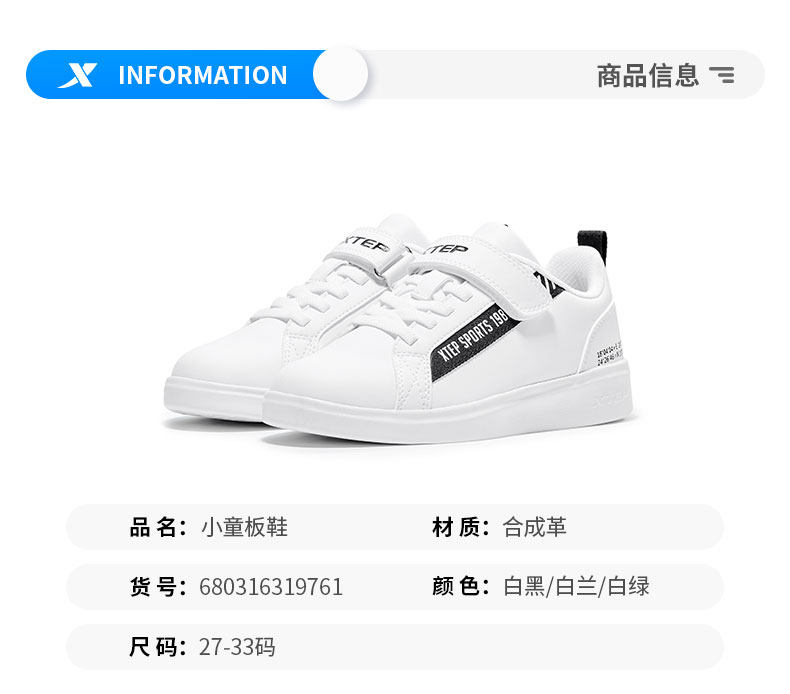Click the 品名 label

click(158, 527)
